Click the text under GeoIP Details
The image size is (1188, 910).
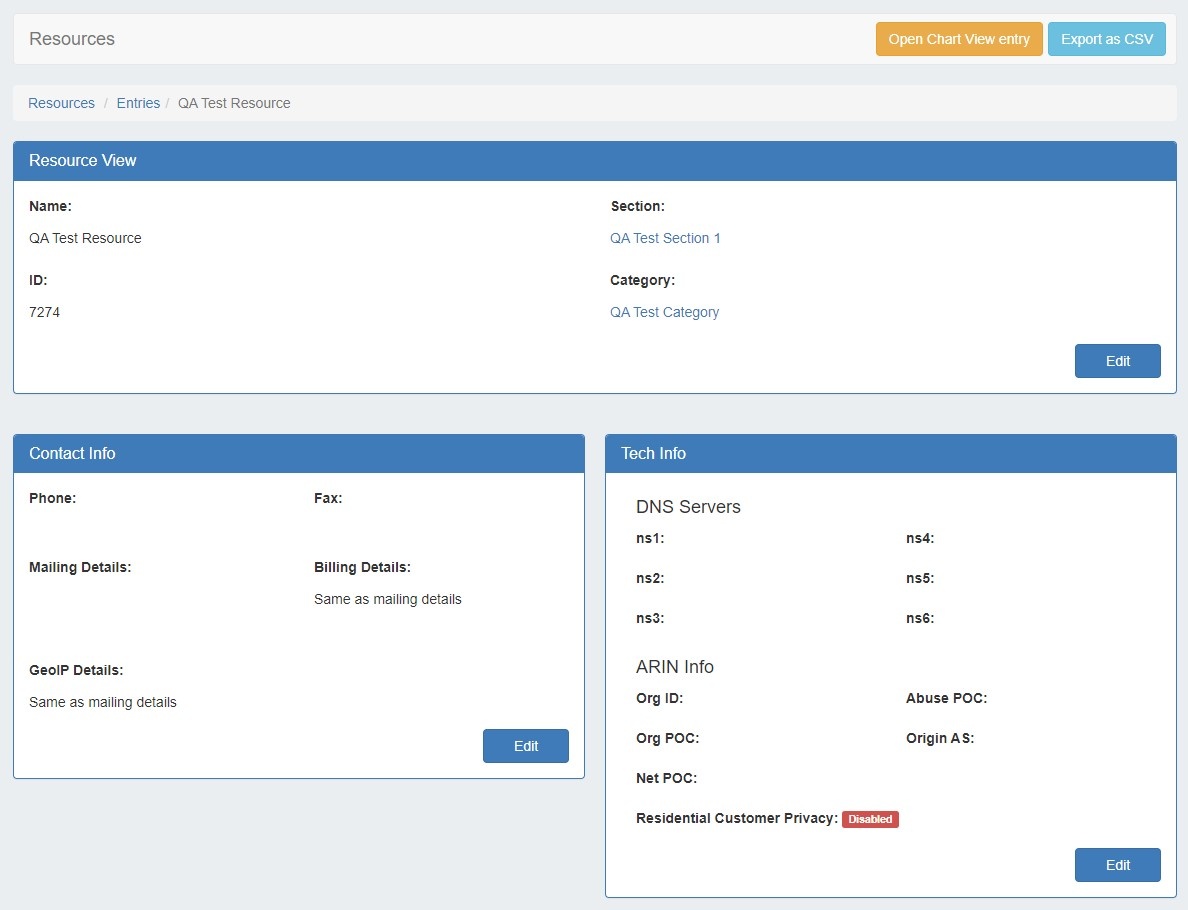tap(102, 702)
